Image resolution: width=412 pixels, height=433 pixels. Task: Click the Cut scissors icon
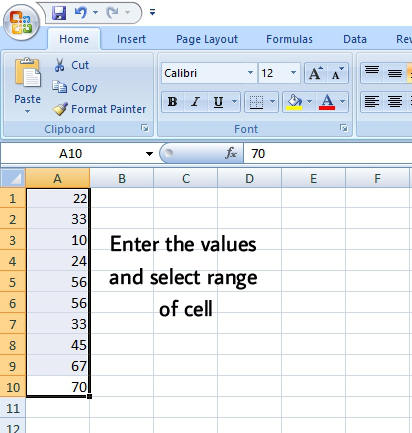pos(59,65)
